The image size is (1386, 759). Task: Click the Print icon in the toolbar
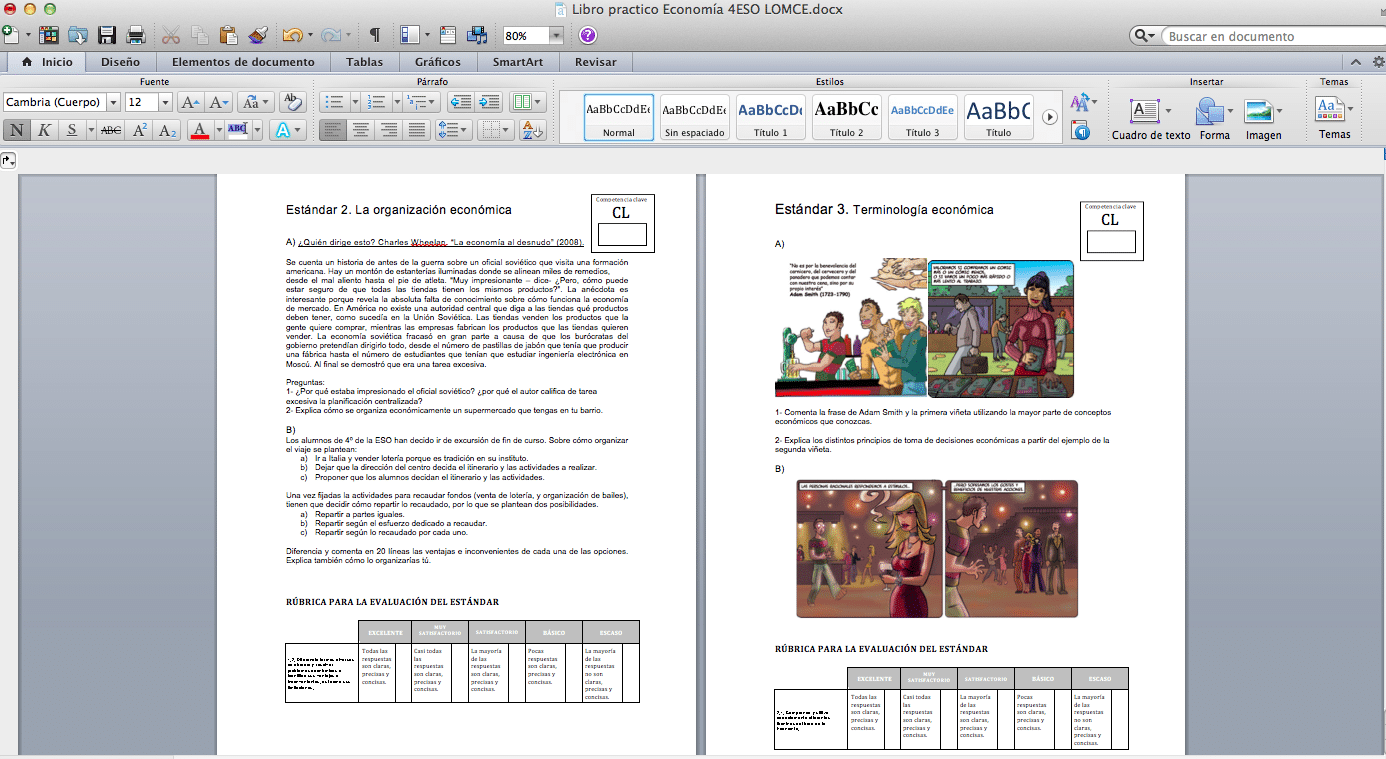pos(136,36)
